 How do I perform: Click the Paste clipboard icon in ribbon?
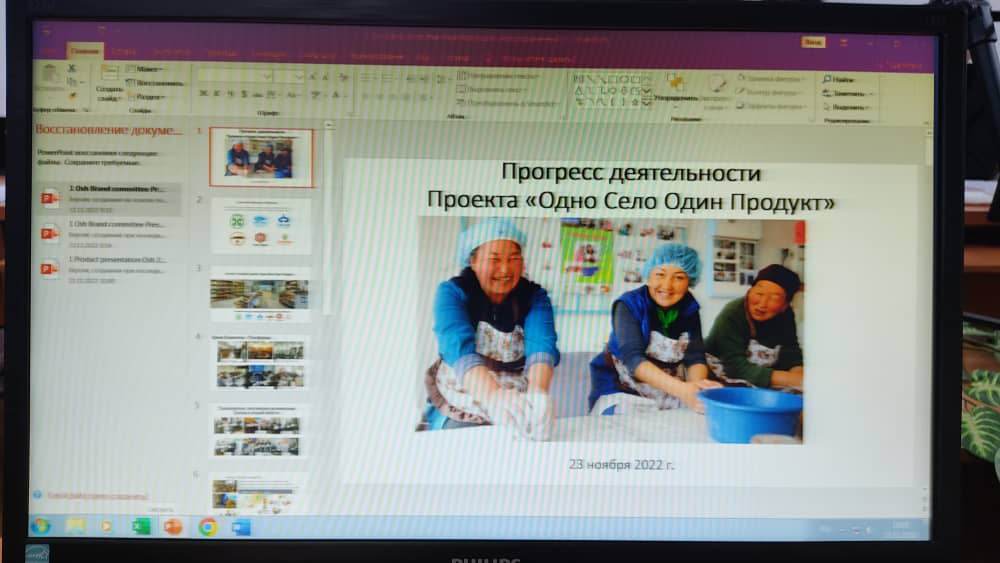pyautogui.click(x=47, y=79)
